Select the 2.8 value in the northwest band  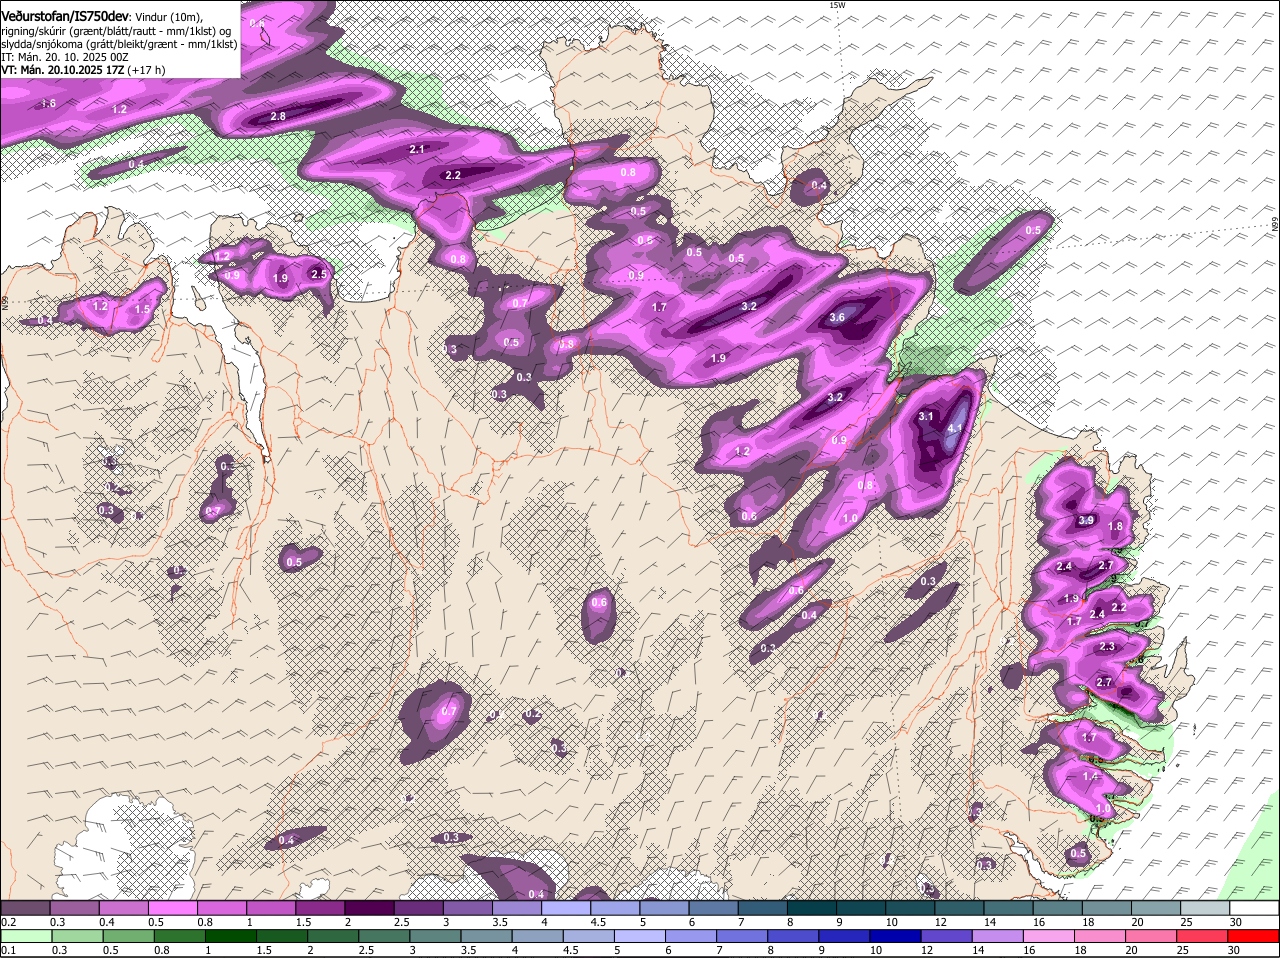pyautogui.click(x=279, y=117)
